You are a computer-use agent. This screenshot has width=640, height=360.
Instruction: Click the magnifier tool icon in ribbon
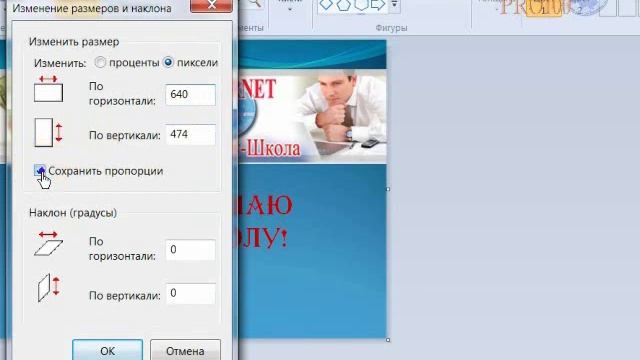tap(254, 3)
